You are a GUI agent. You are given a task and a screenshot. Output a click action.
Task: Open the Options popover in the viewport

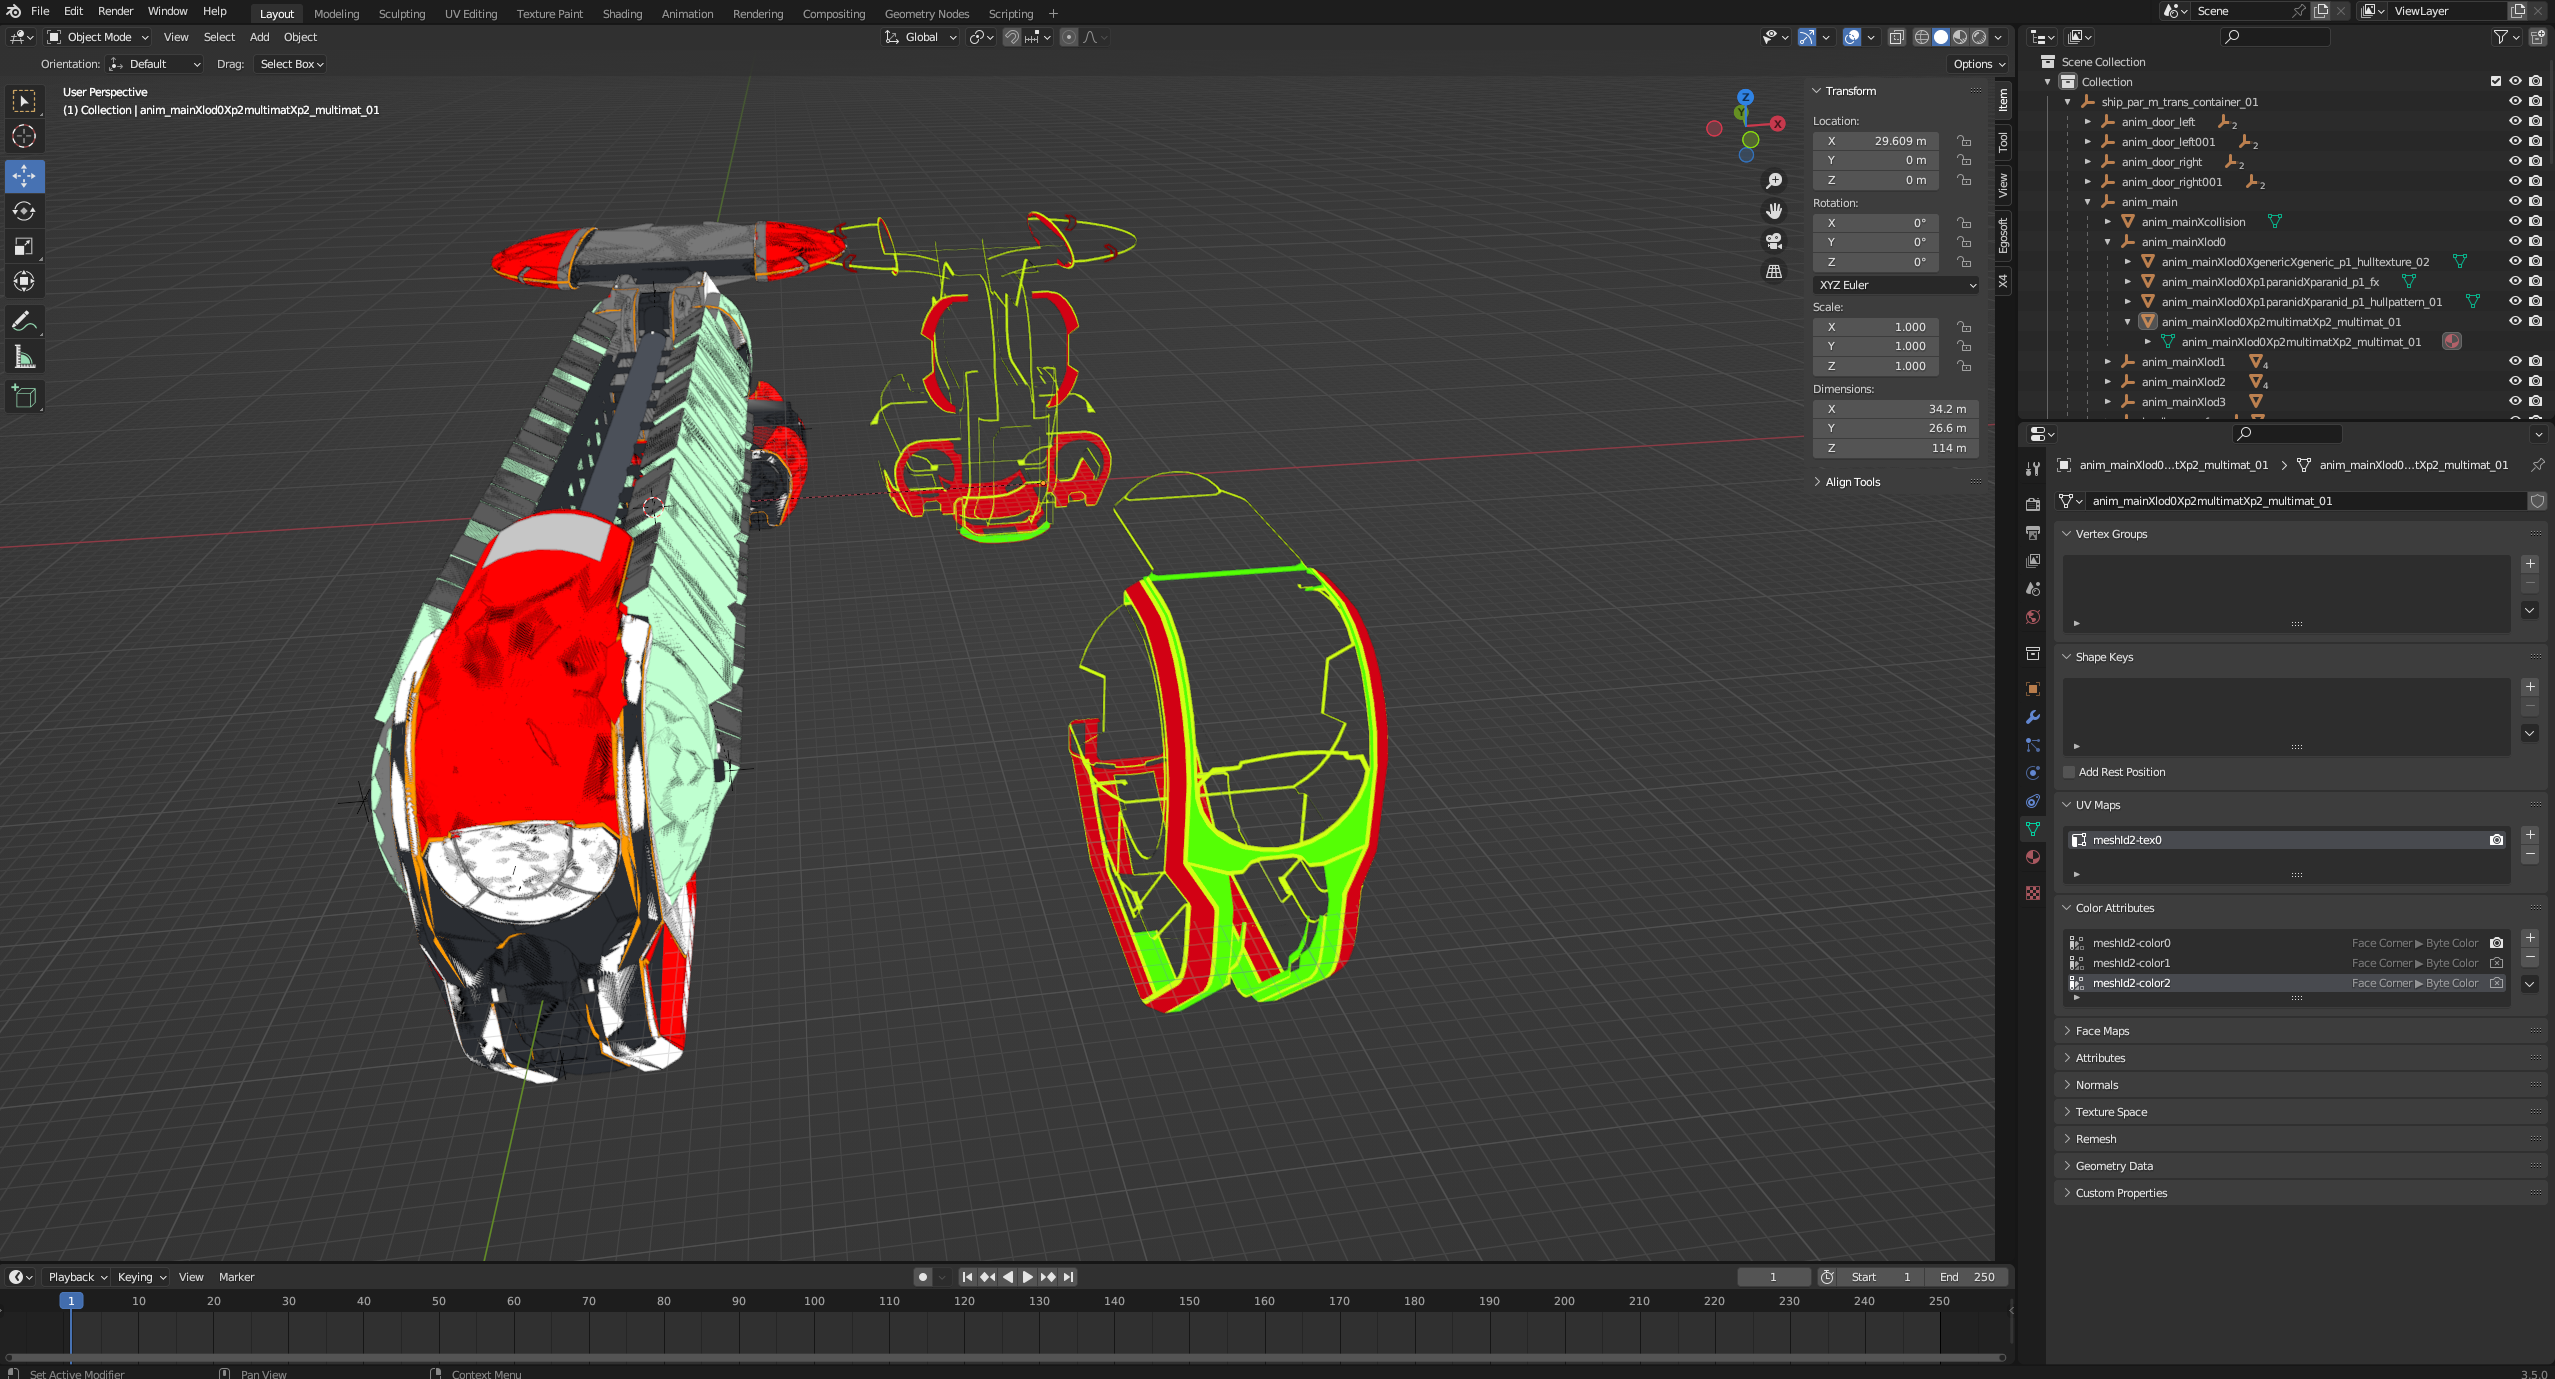click(x=1979, y=64)
